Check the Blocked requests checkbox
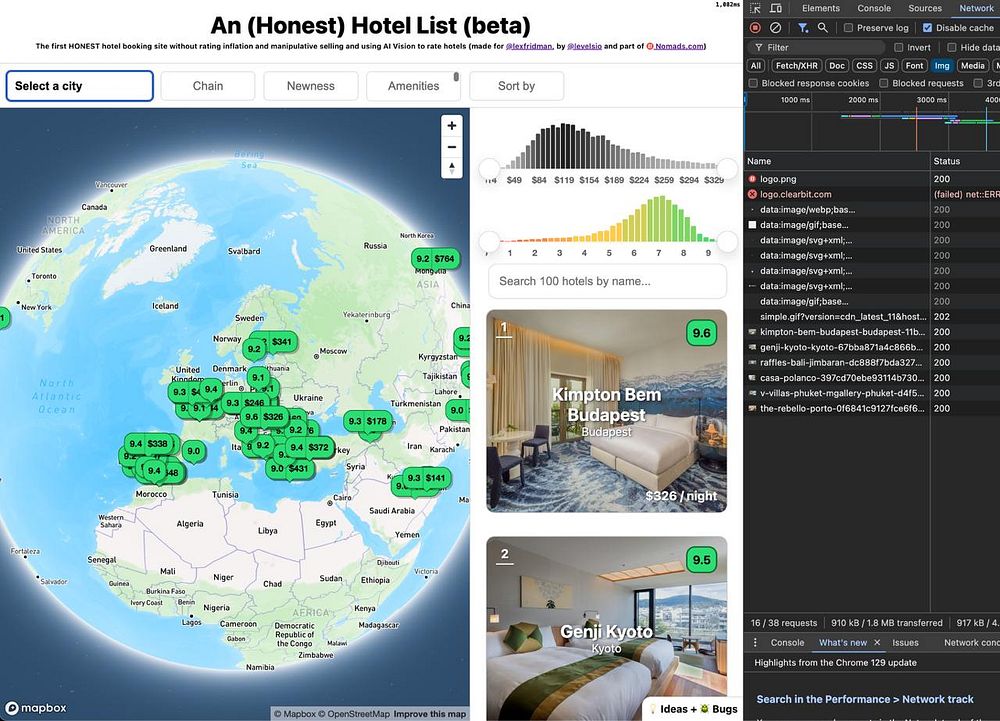1000x721 pixels. point(884,83)
